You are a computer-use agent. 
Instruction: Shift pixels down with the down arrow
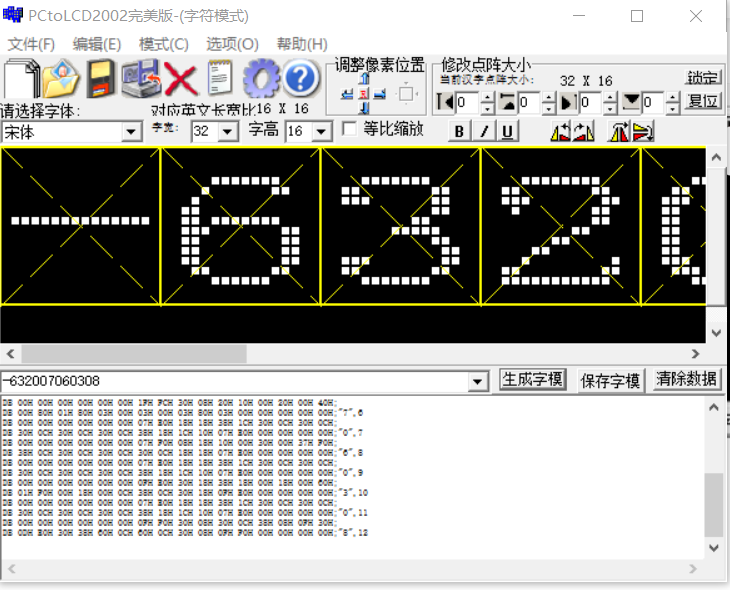364,109
